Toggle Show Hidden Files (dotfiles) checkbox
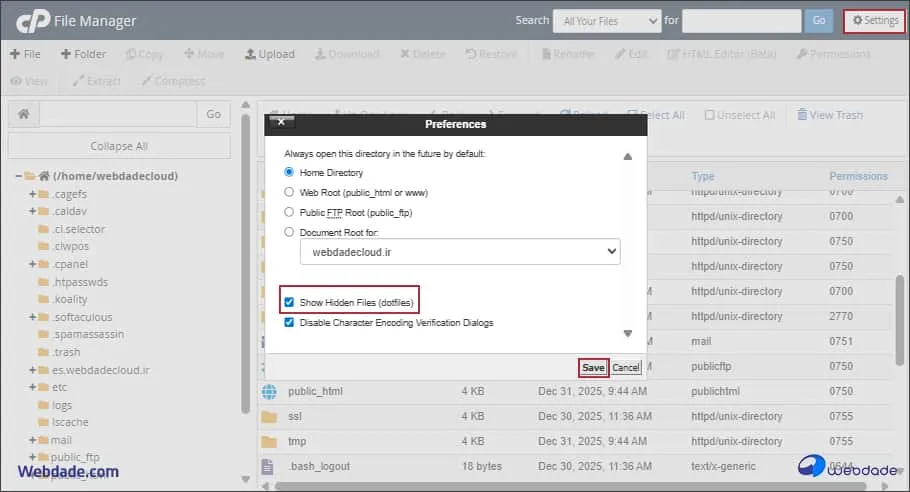This screenshot has width=910, height=492. (x=290, y=302)
